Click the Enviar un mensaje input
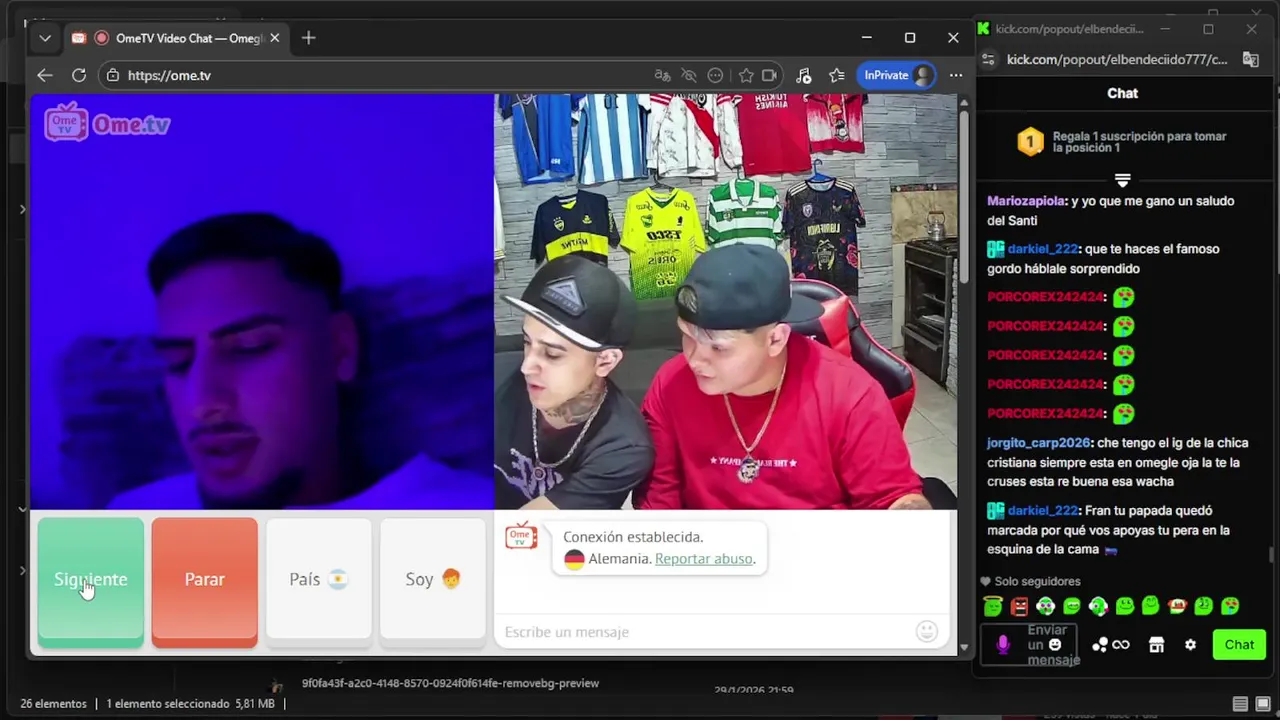The image size is (1280, 720). [1030, 645]
